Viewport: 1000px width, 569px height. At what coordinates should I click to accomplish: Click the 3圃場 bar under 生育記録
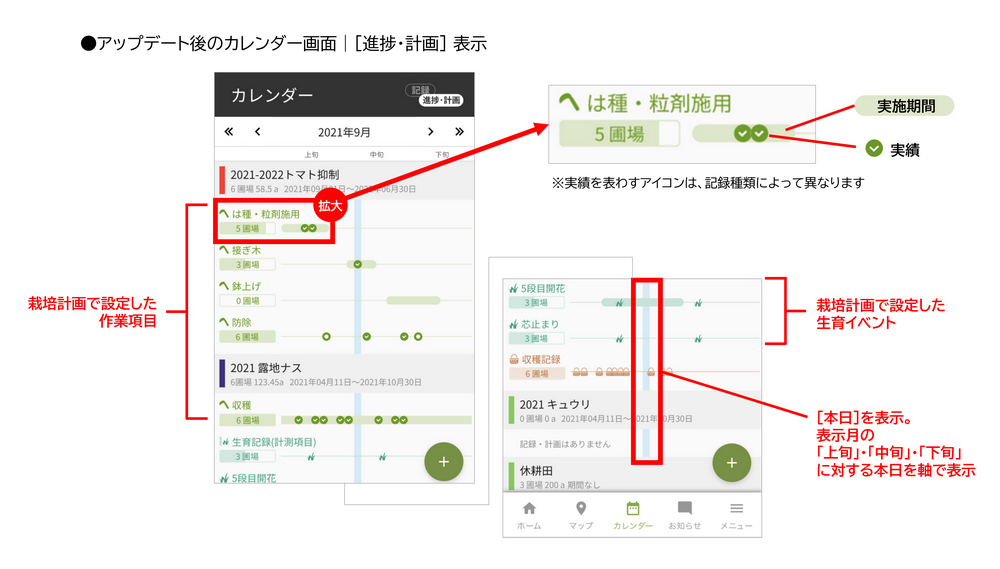[247, 457]
